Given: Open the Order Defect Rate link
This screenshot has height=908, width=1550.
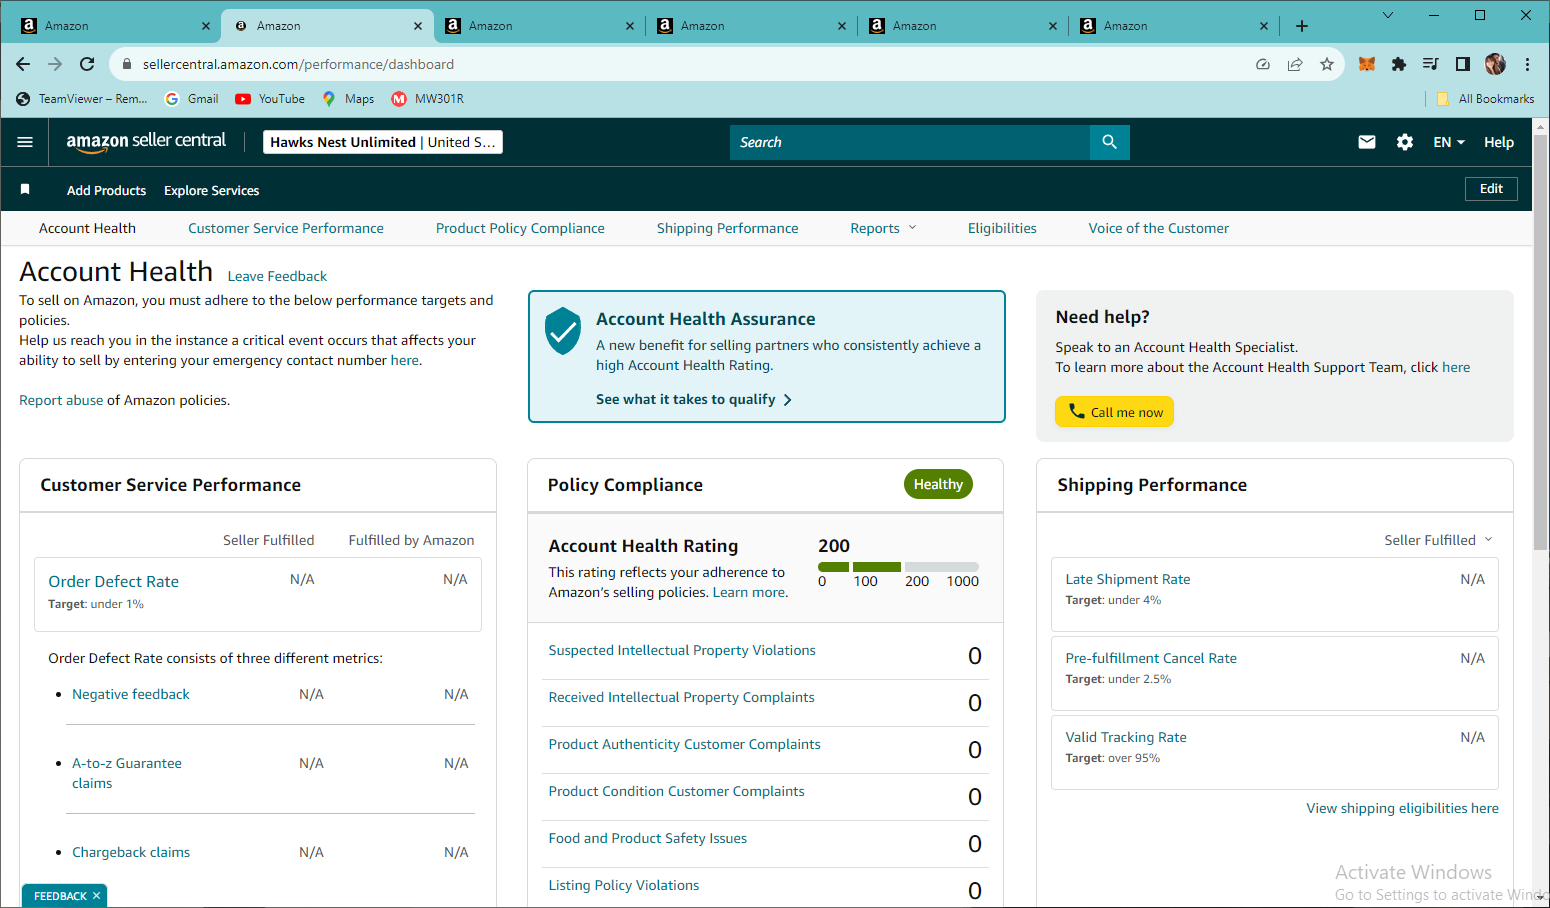Looking at the screenshot, I should [x=114, y=581].
